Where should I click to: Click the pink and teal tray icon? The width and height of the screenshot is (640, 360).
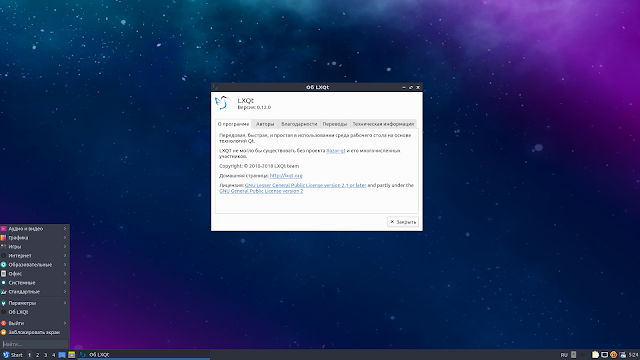(622, 355)
